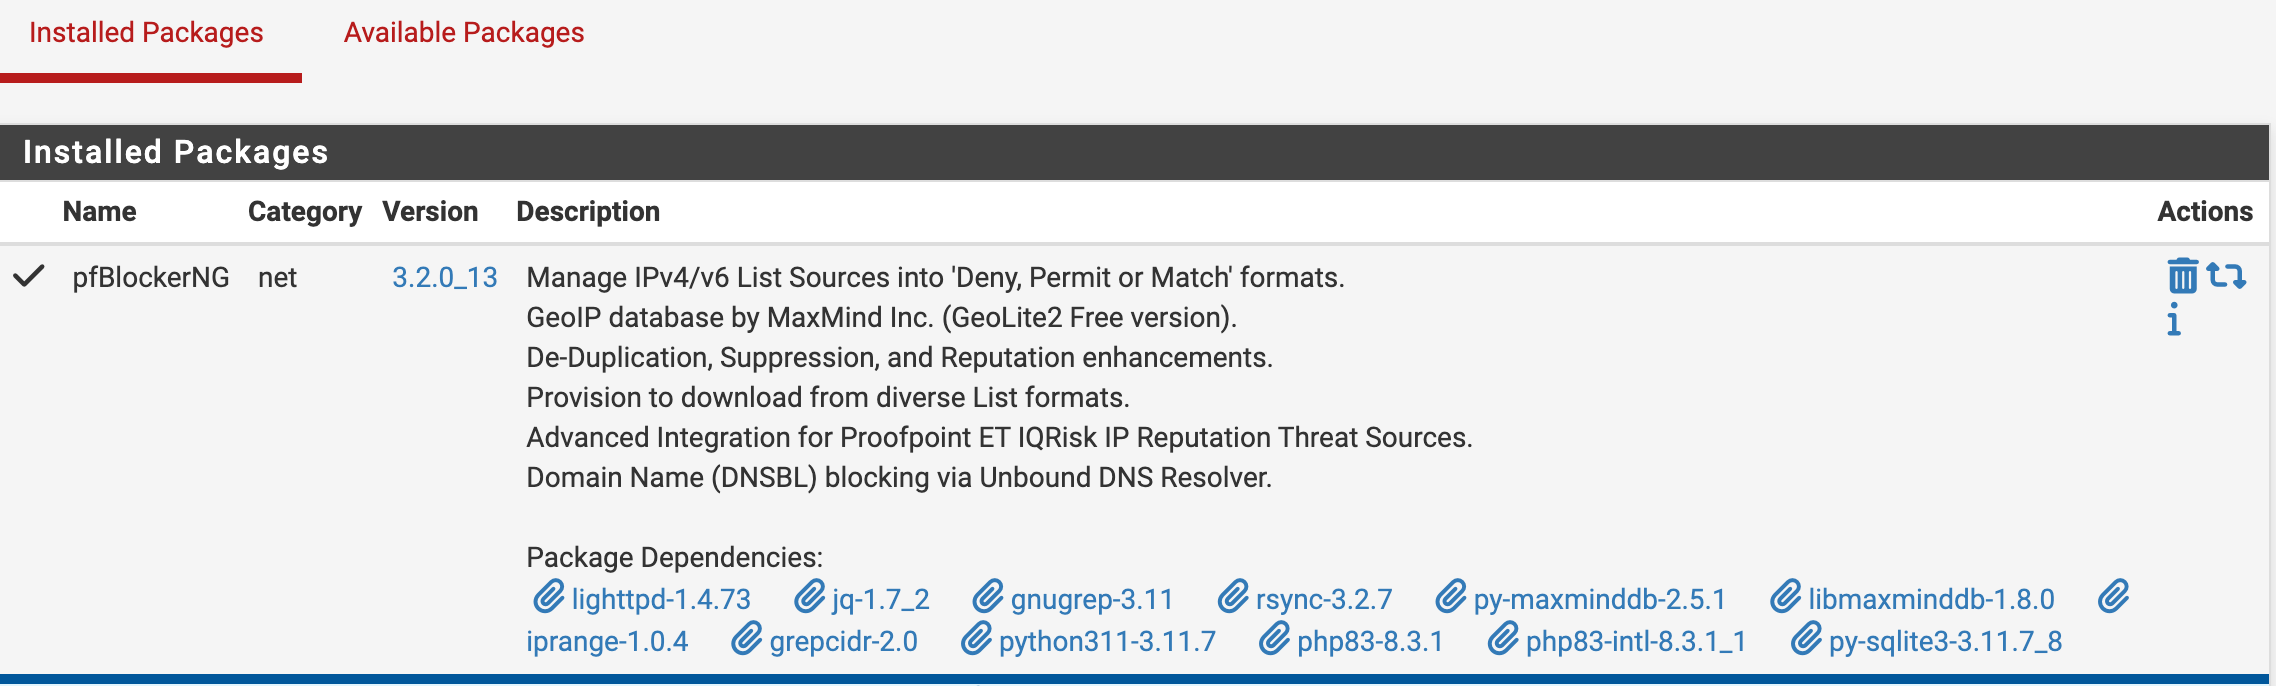Image resolution: width=2276 pixels, height=686 pixels.
Task: Open the python311-3.11.7 dependency link
Action: tap(1107, 642)
